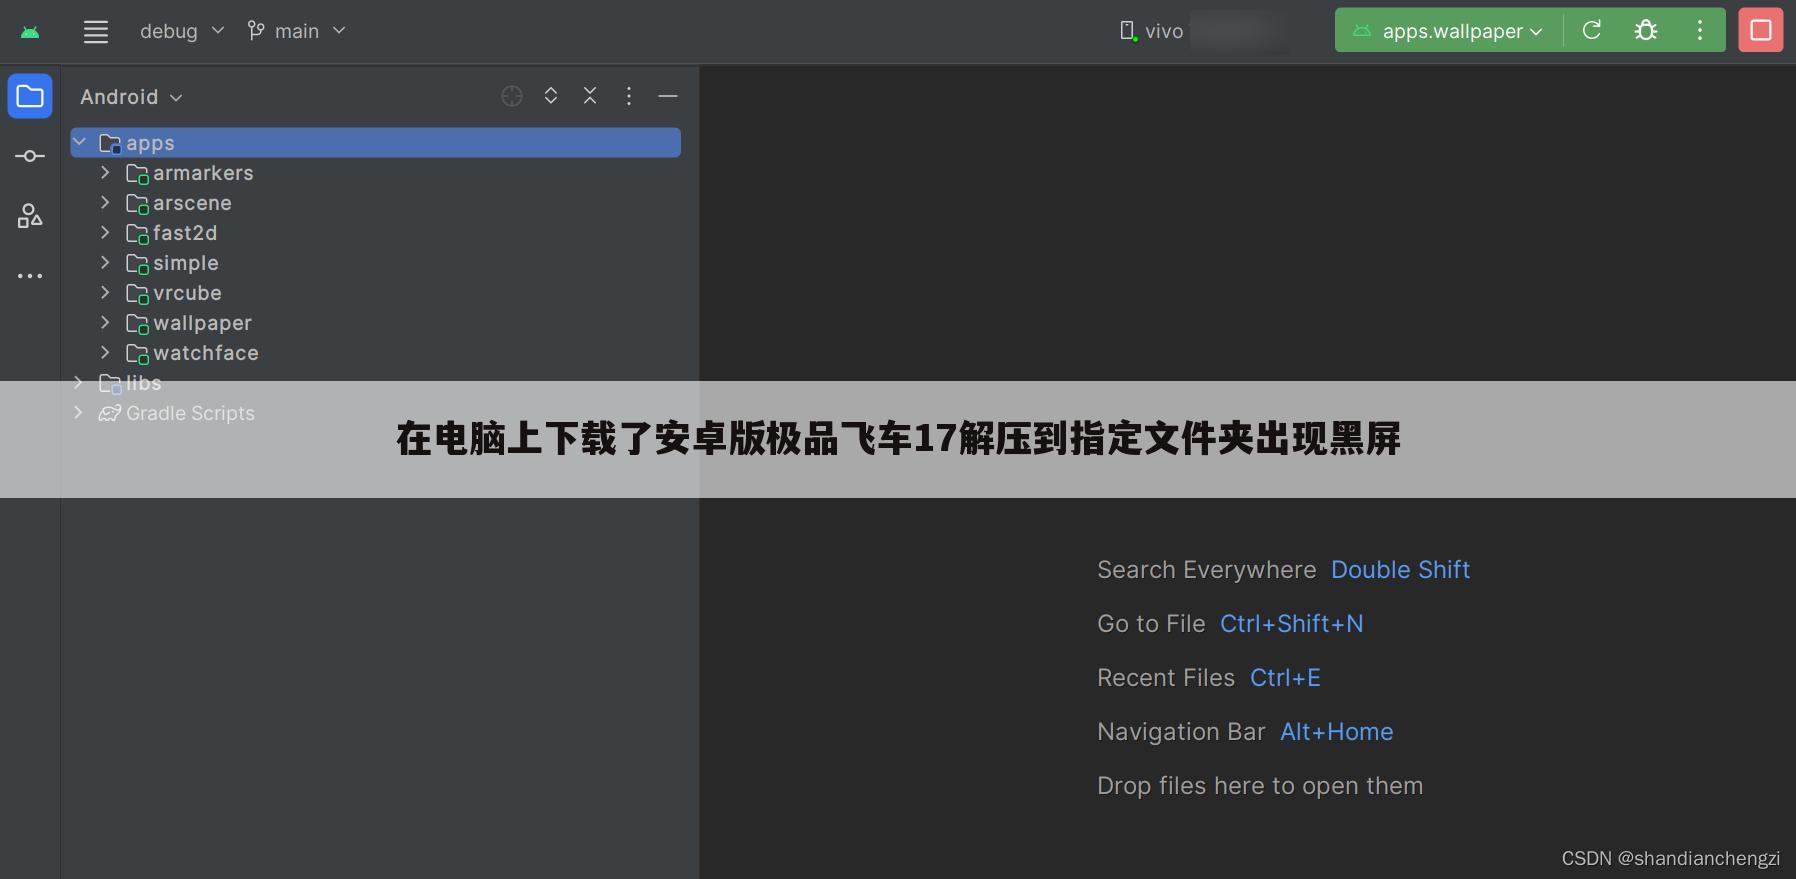The height and width of the screenshot is (879, 1796).
Task: Open the main hamburger menu
Action: pos(96,31)
